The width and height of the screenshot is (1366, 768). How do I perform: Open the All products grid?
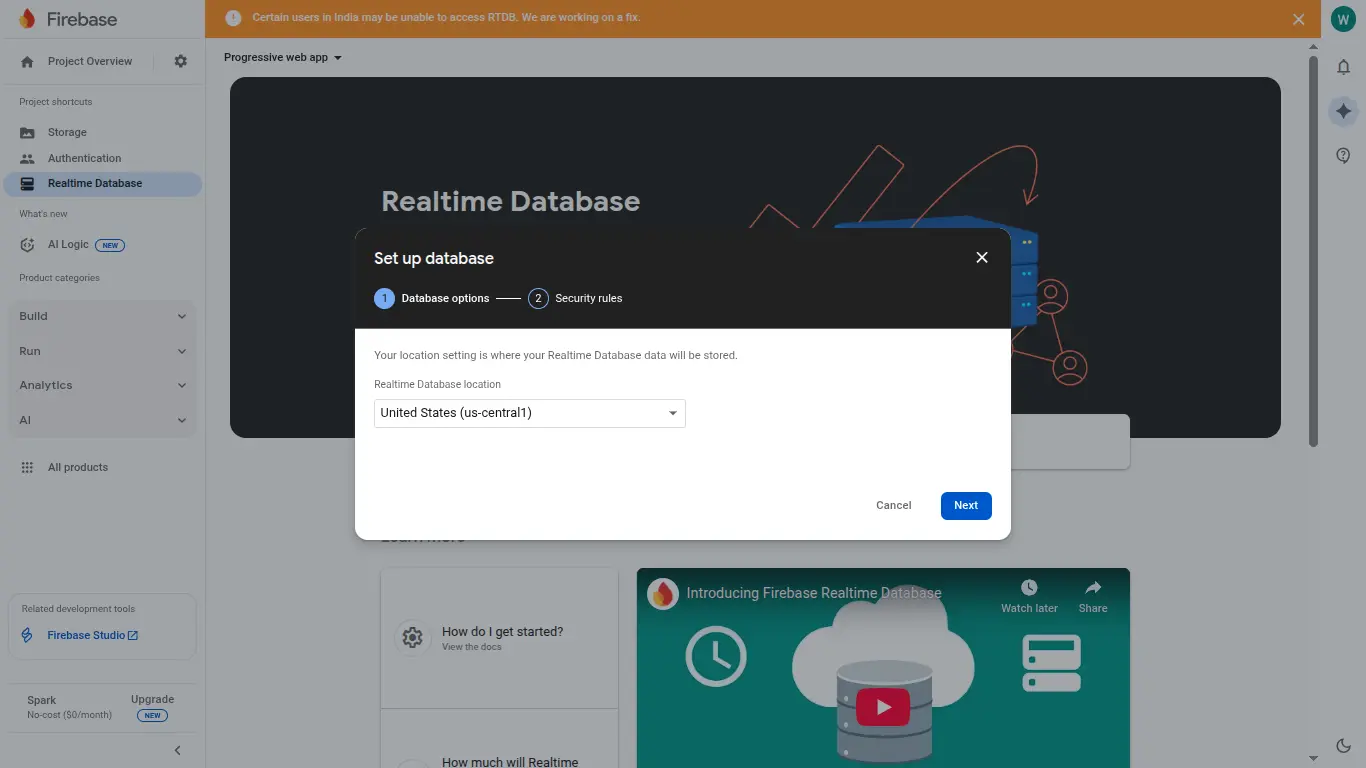(78, 467)
